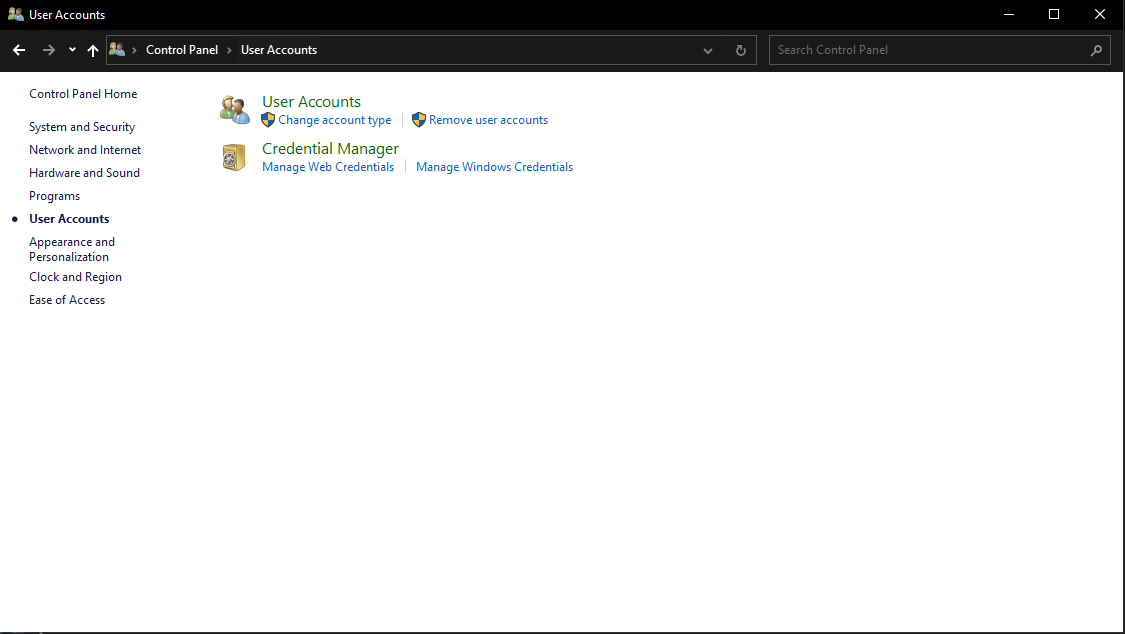
Task: Open Ease of Access category
Action: (x=67, y=300)
